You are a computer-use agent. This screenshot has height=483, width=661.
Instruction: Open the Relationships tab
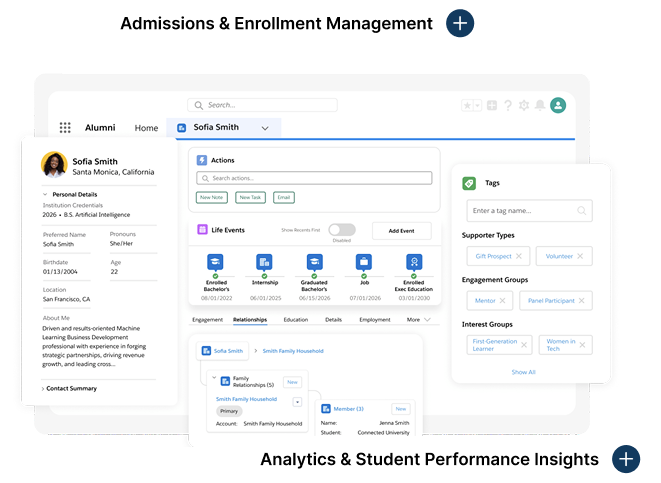click(250, 319)
